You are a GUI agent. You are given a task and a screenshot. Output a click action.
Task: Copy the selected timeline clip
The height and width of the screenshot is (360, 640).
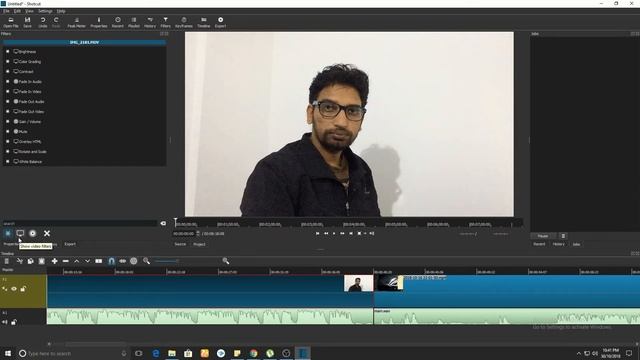coord(31,261)
